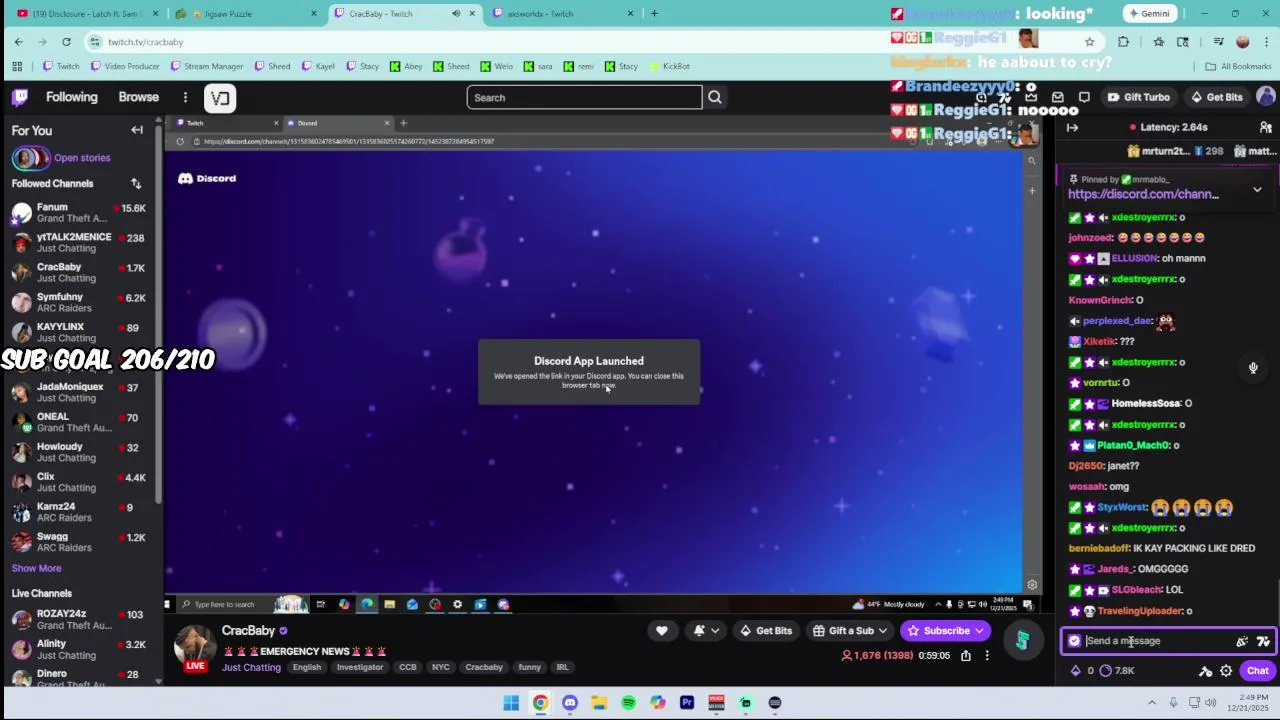This screenshot has height=720, width=1280.
Task: Click the Twitch search input field
Action: click(x=585, y=97)
